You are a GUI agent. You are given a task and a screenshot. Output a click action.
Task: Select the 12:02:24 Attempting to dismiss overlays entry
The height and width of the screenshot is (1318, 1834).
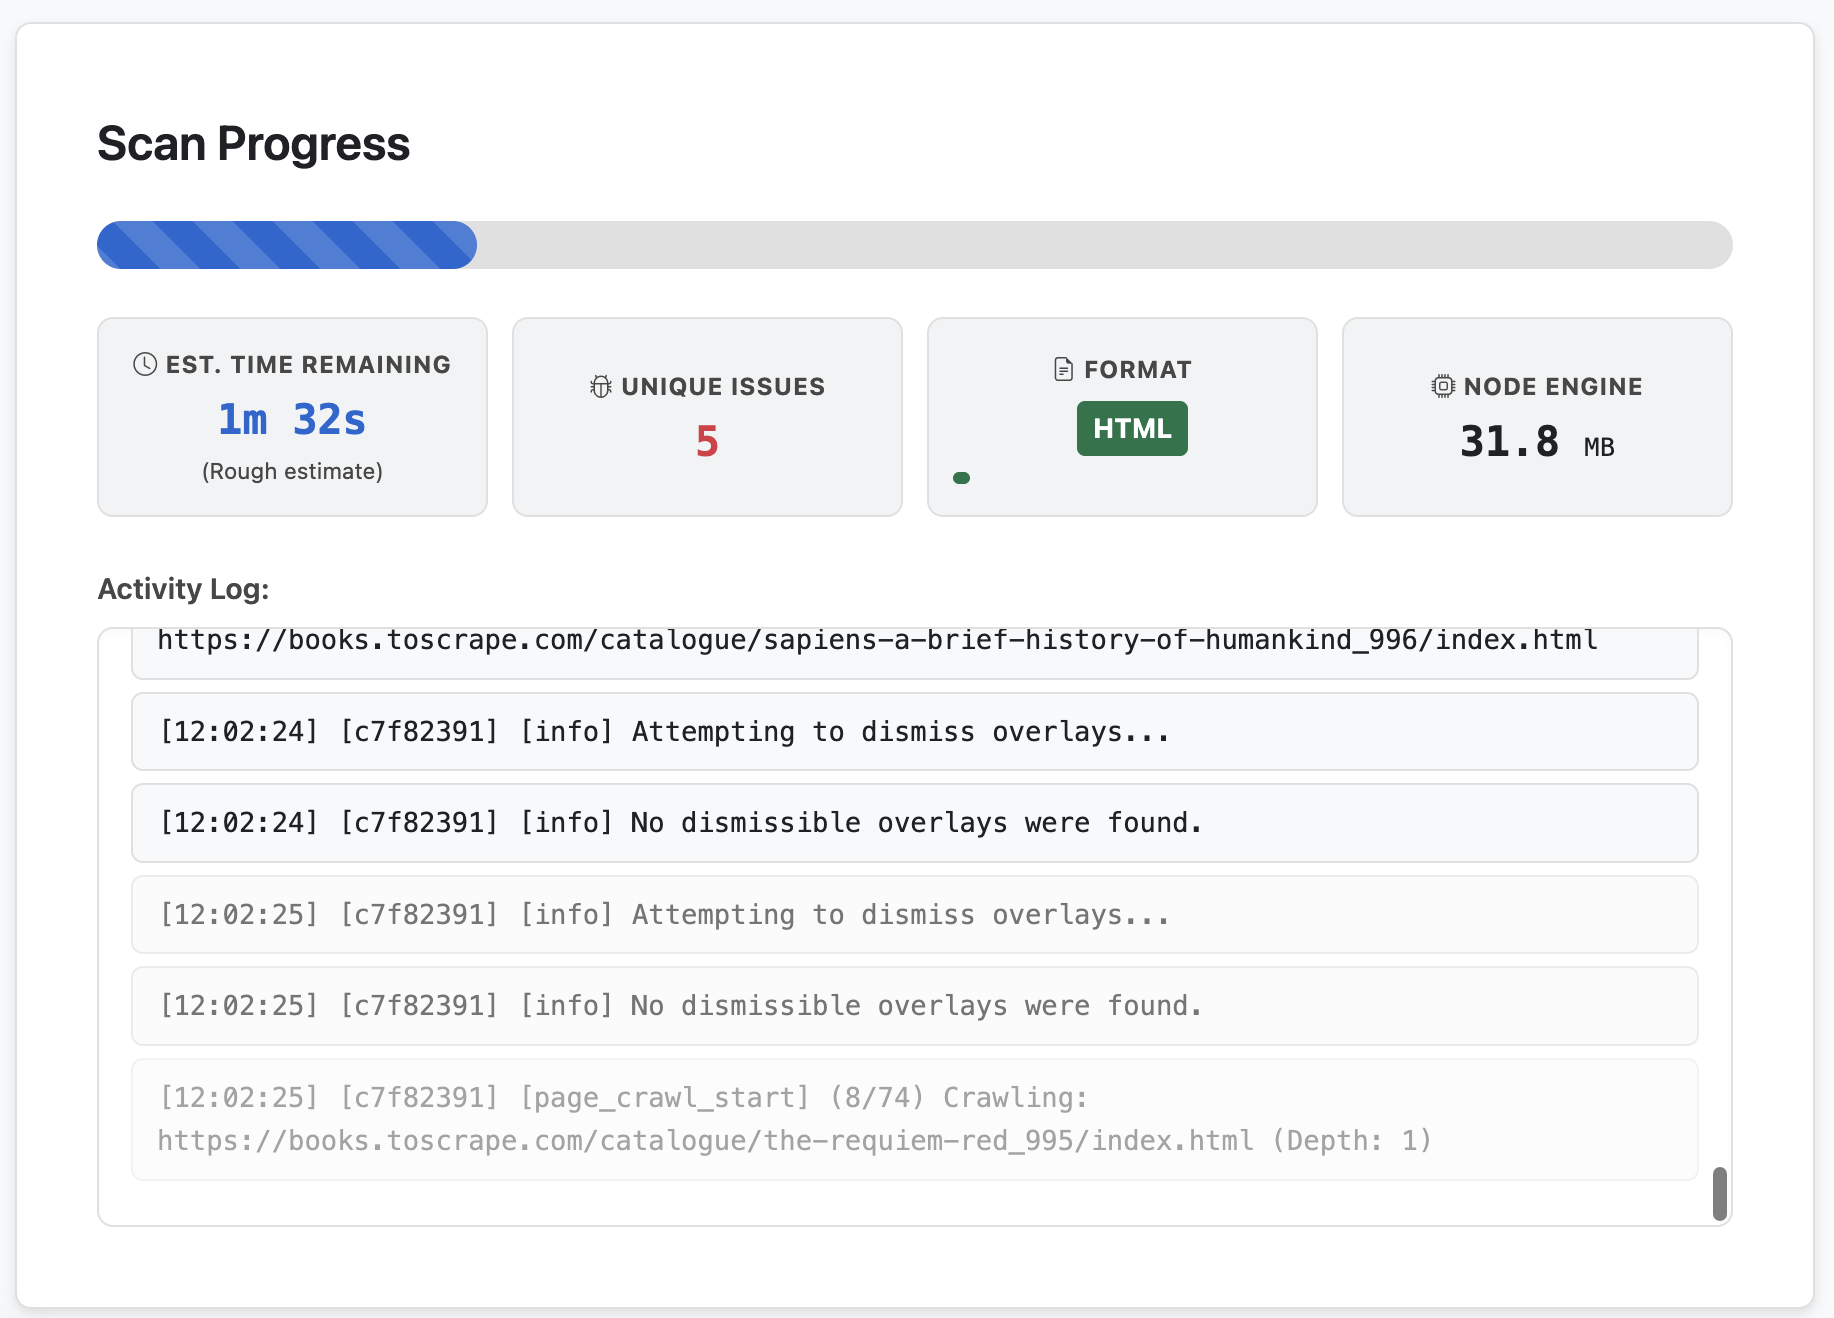point(915,731)
